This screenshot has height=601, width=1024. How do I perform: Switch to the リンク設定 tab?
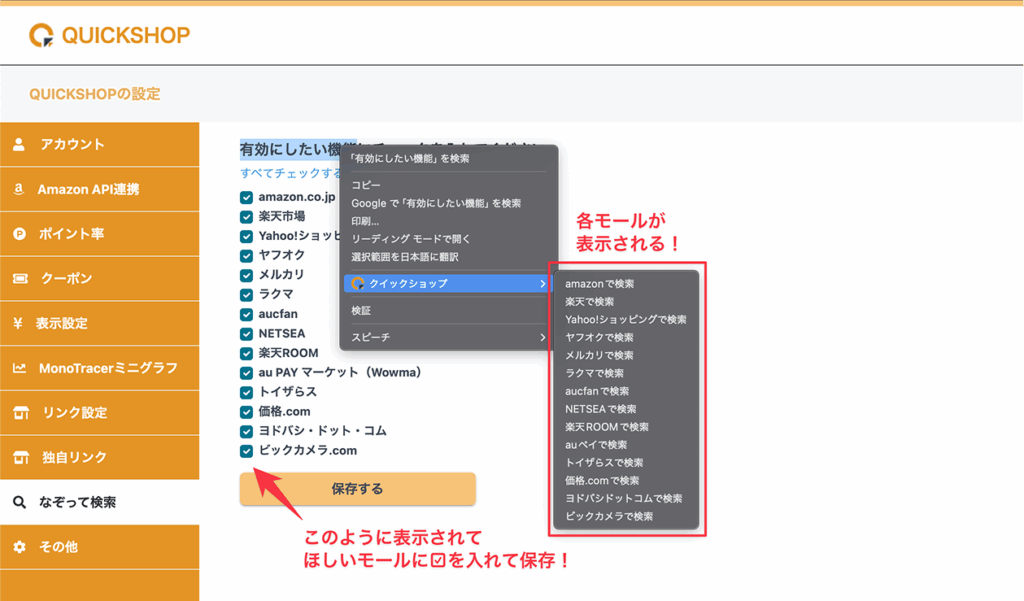point(99,413)
